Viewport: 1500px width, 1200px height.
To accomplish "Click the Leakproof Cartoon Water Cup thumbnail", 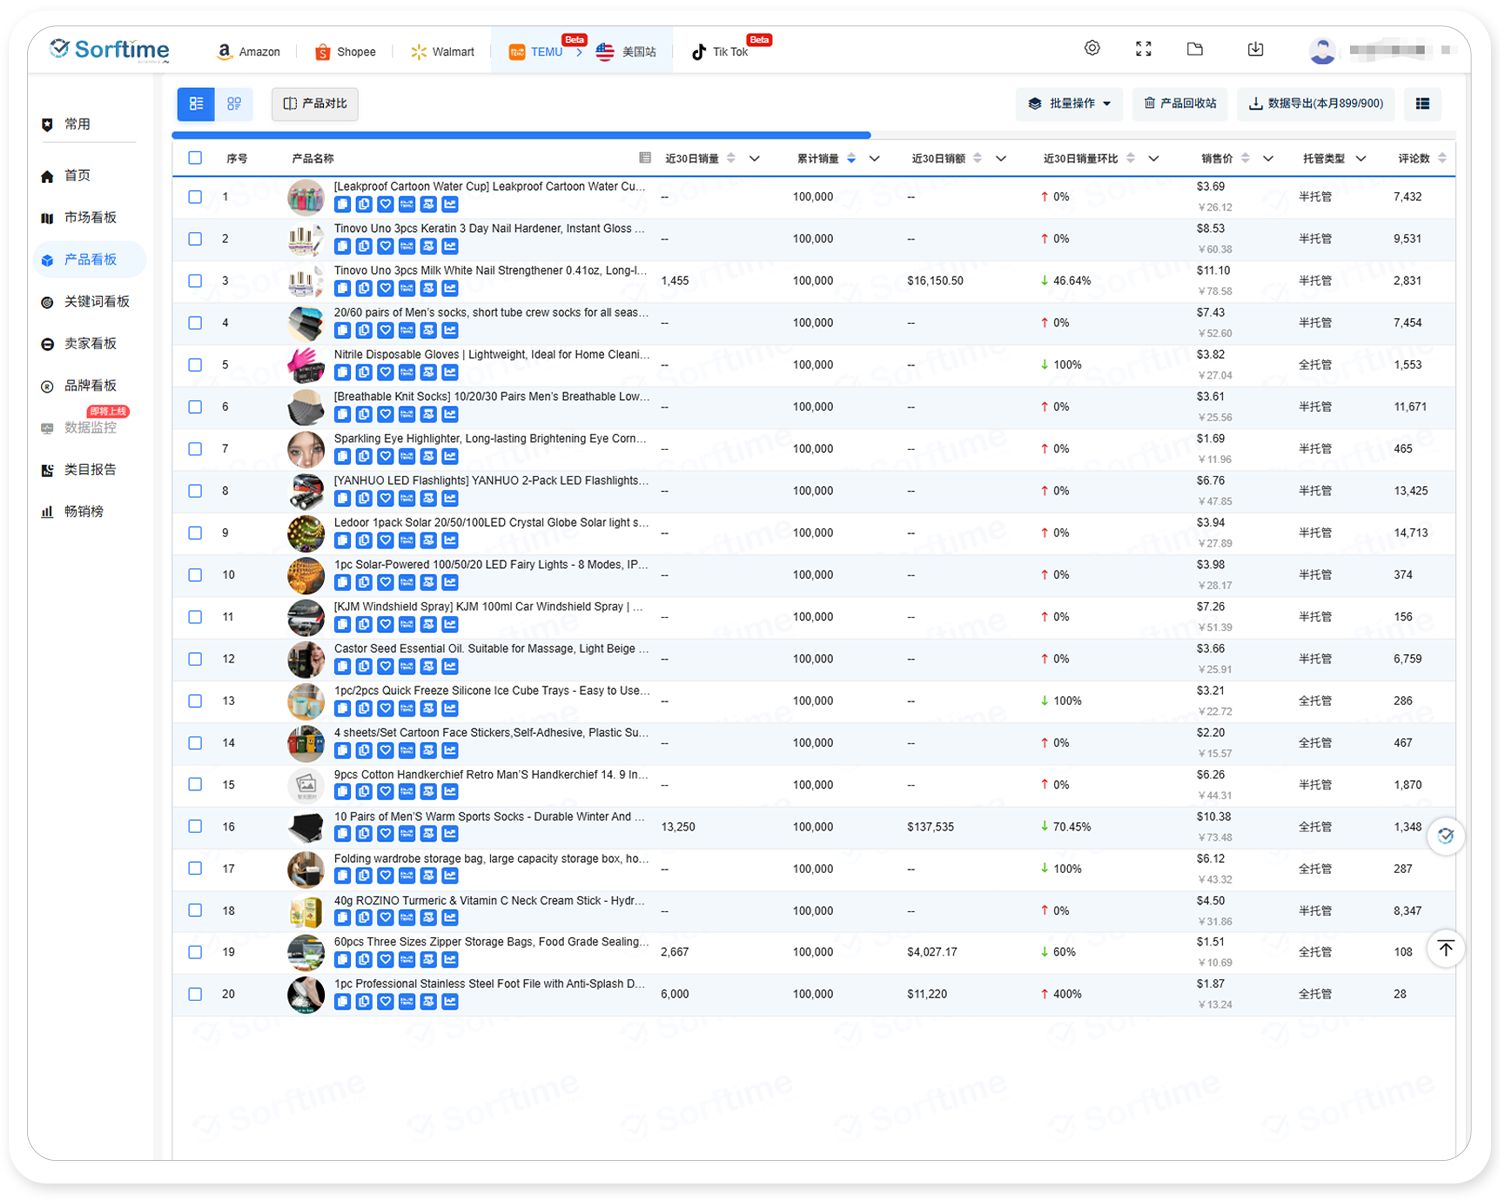I will [306, 198].
